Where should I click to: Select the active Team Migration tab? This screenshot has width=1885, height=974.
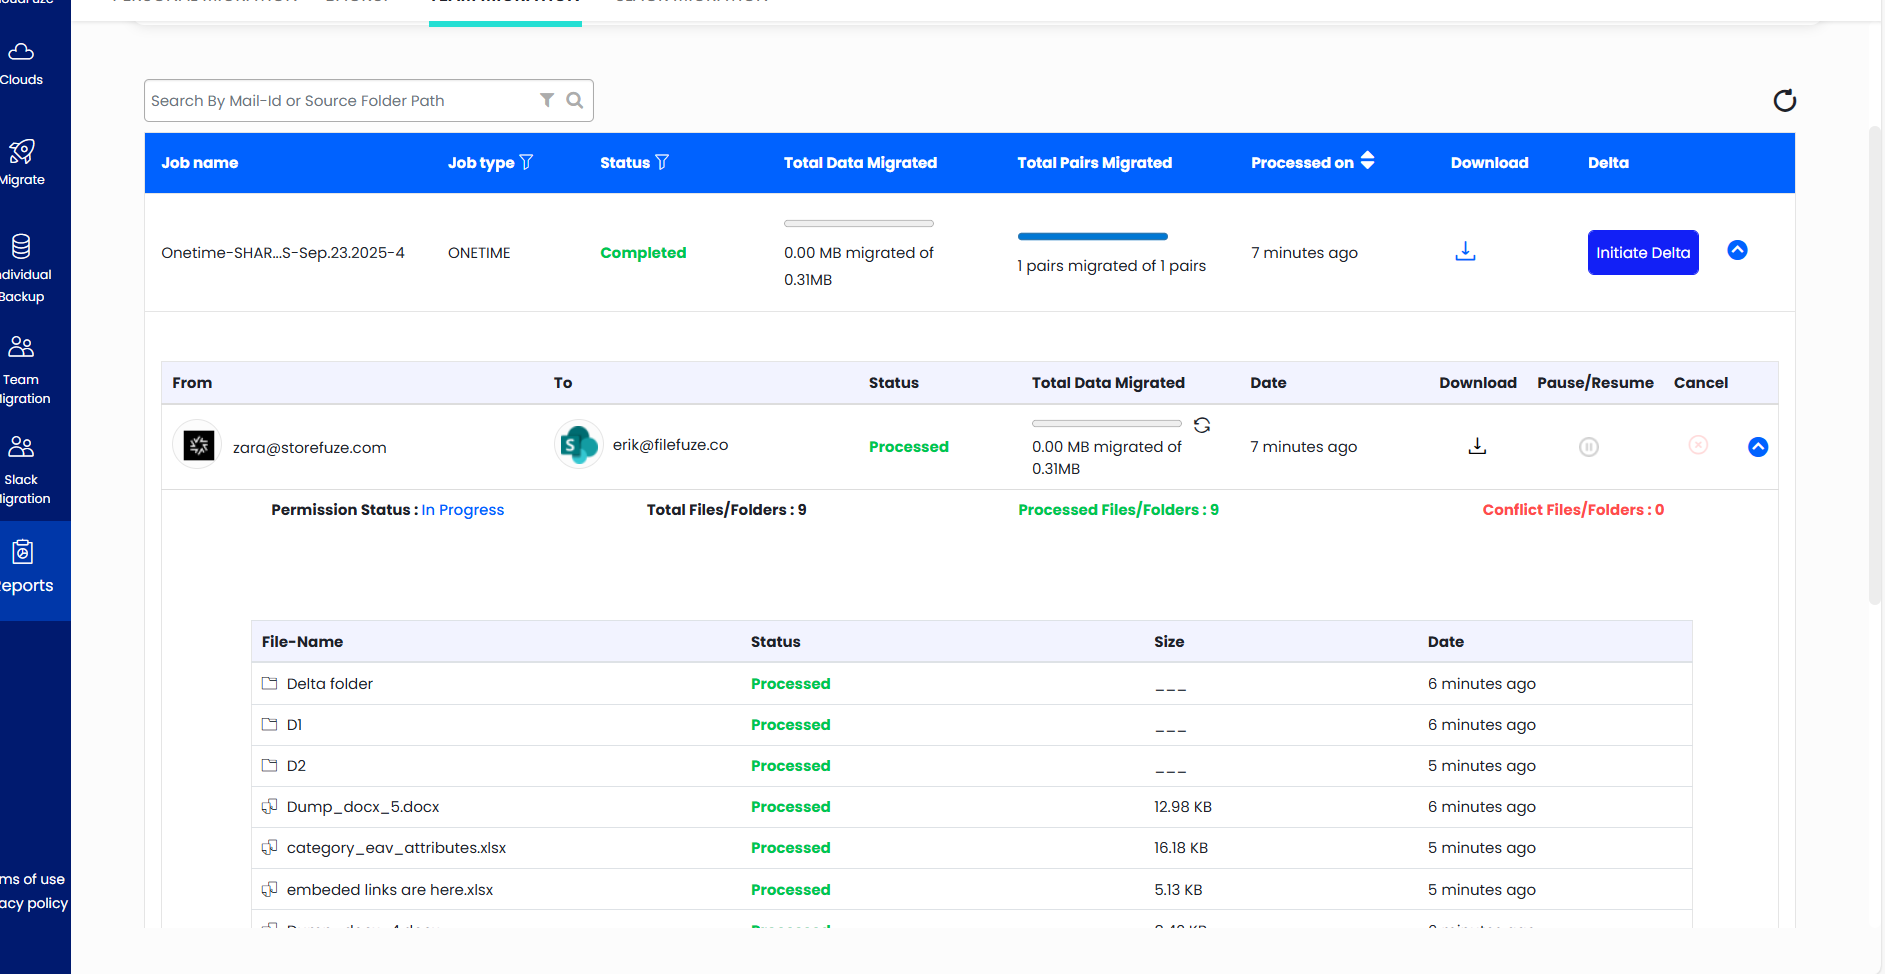tap(505, 10)
